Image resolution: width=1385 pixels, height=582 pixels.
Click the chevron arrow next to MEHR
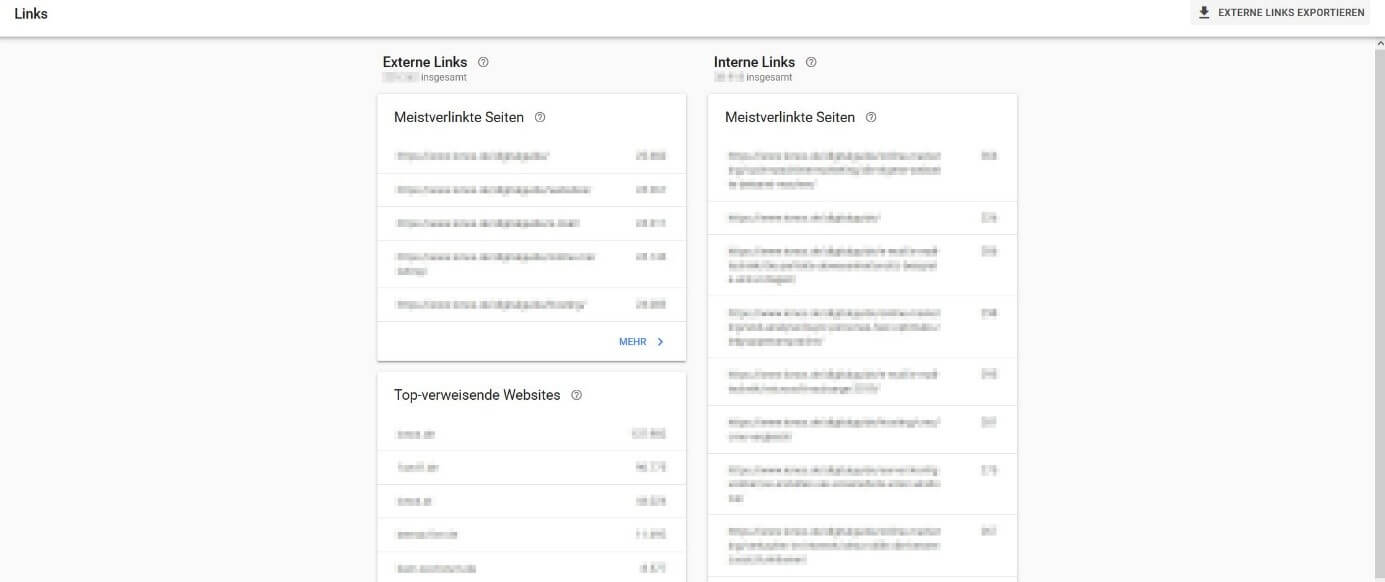pos(660,342)
